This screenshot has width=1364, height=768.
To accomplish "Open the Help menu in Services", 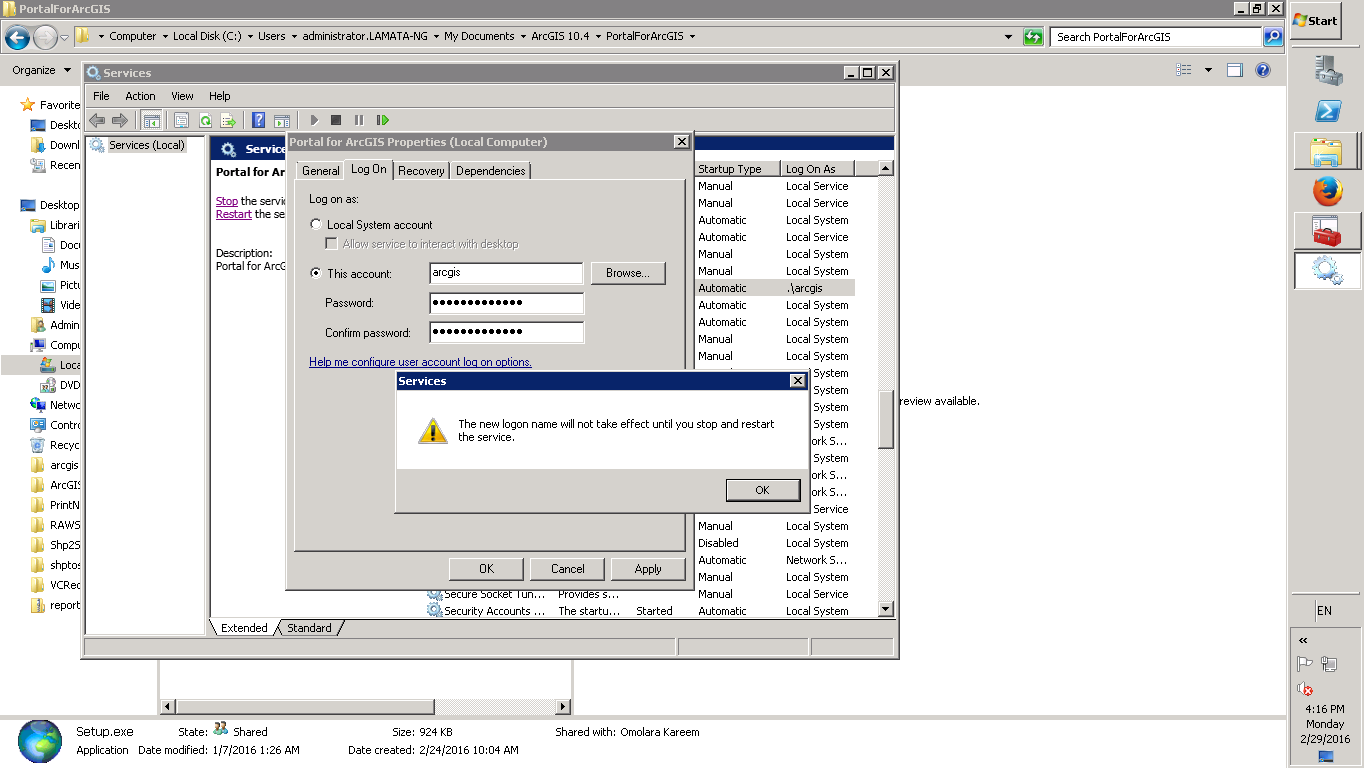I will click(x=220, y=96).
